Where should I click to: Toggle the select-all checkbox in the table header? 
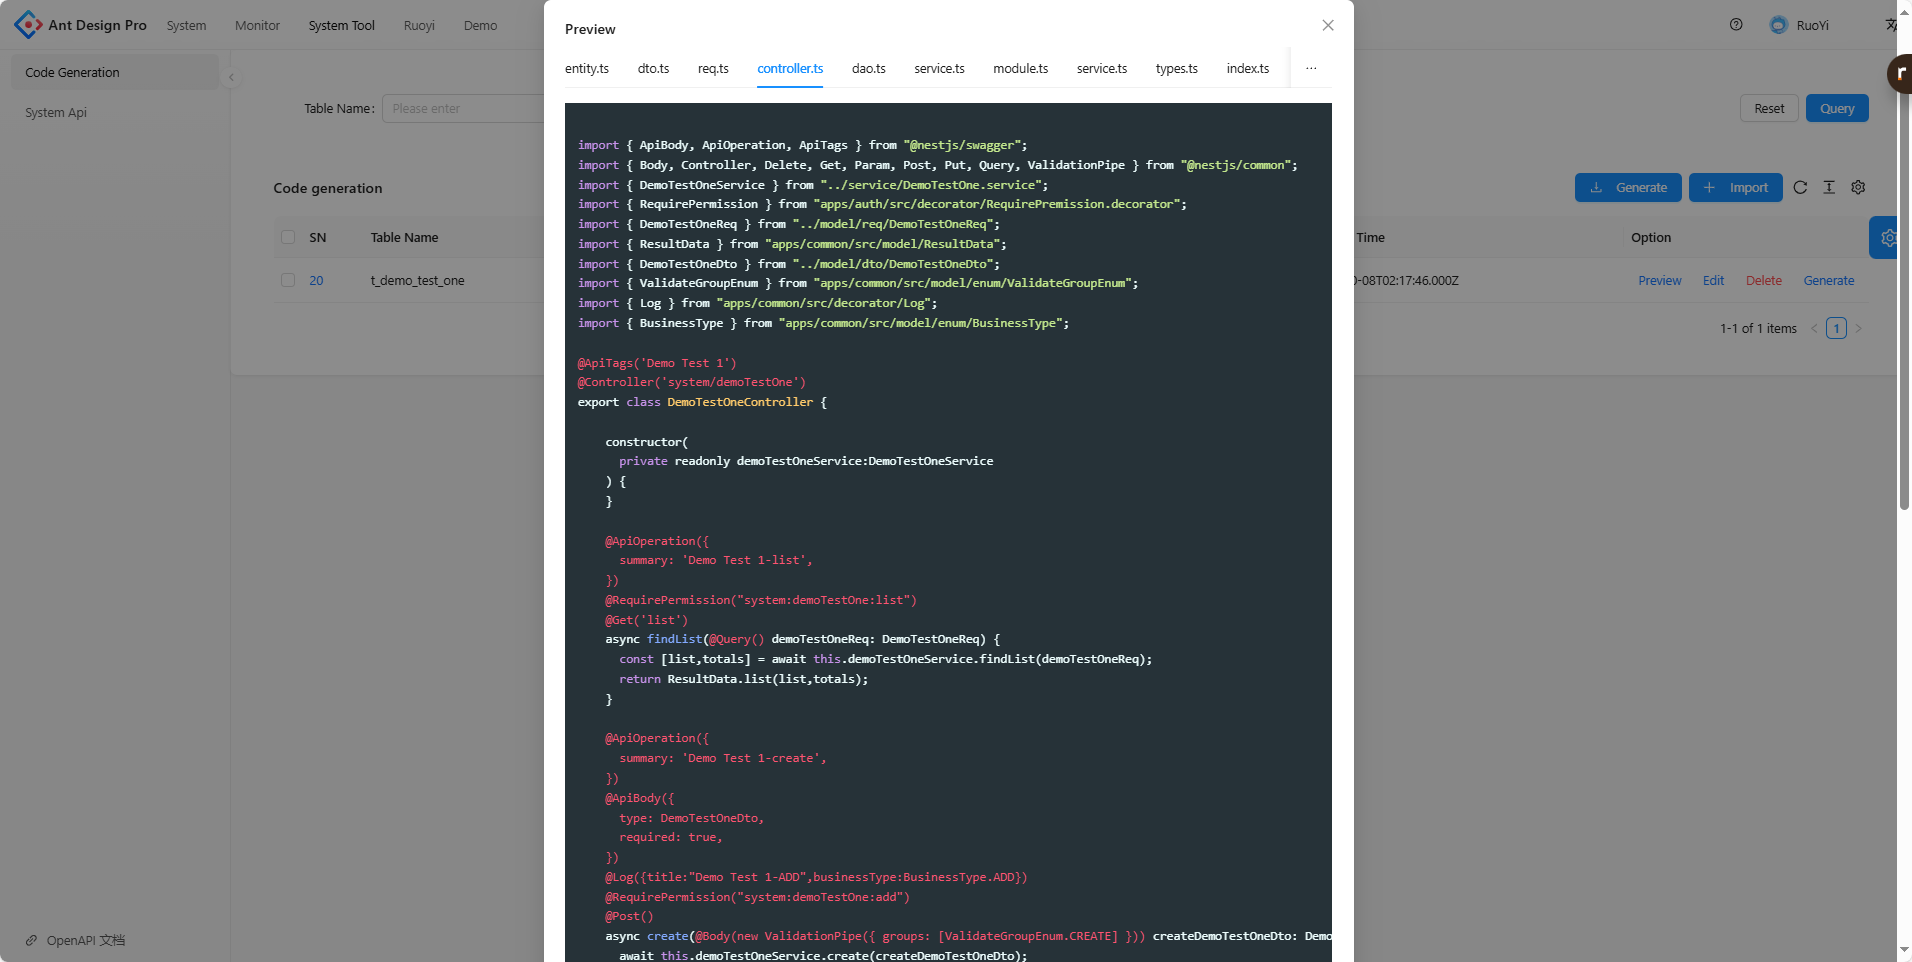click(288, 238)
